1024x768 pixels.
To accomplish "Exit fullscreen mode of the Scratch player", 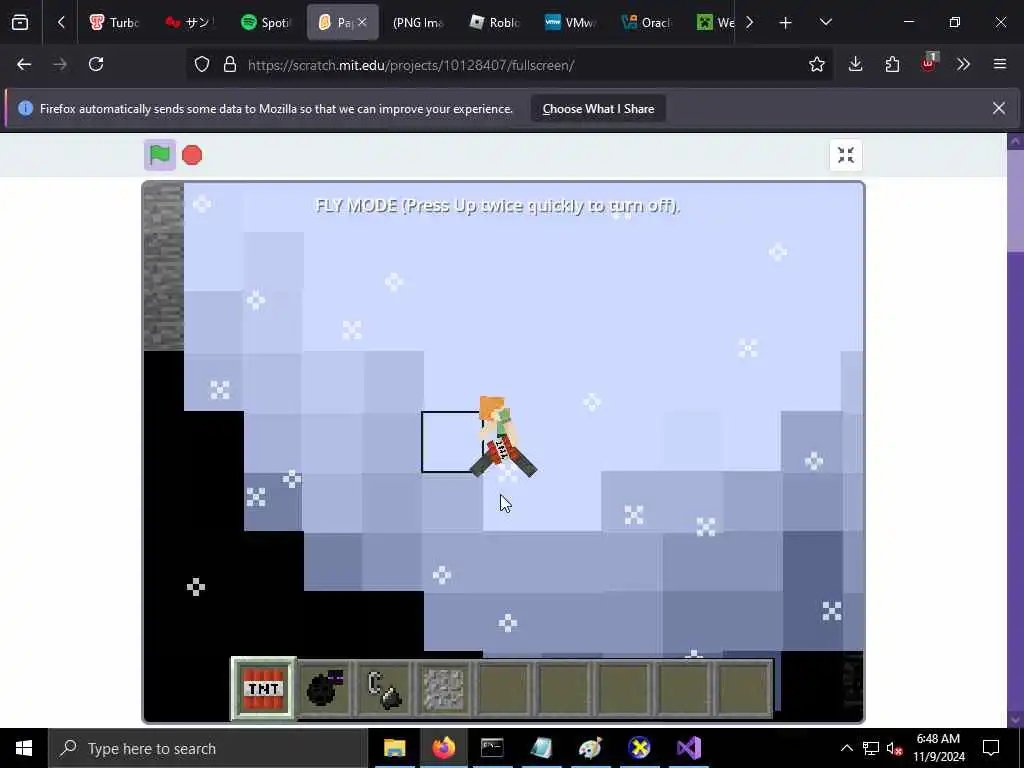I will 846,155.
